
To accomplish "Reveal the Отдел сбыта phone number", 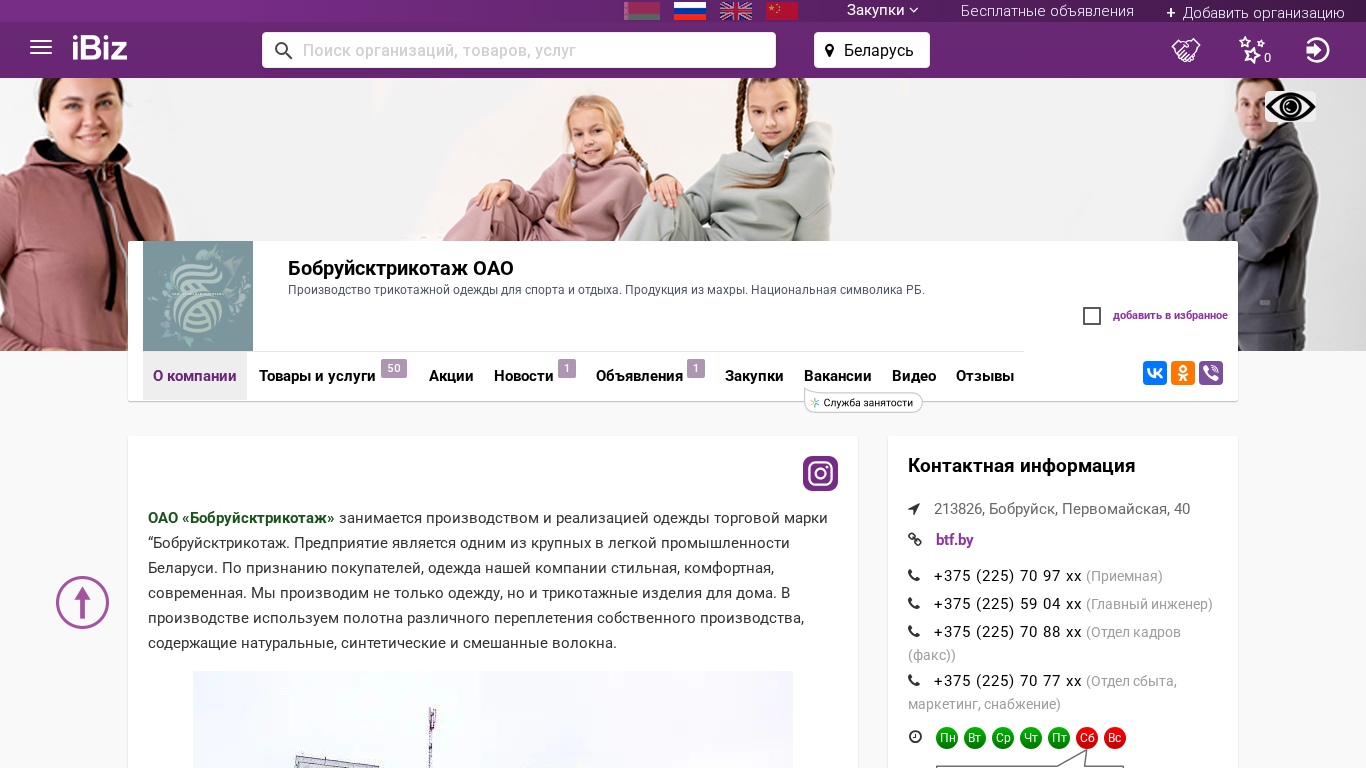I will (x=1008, y=681).
